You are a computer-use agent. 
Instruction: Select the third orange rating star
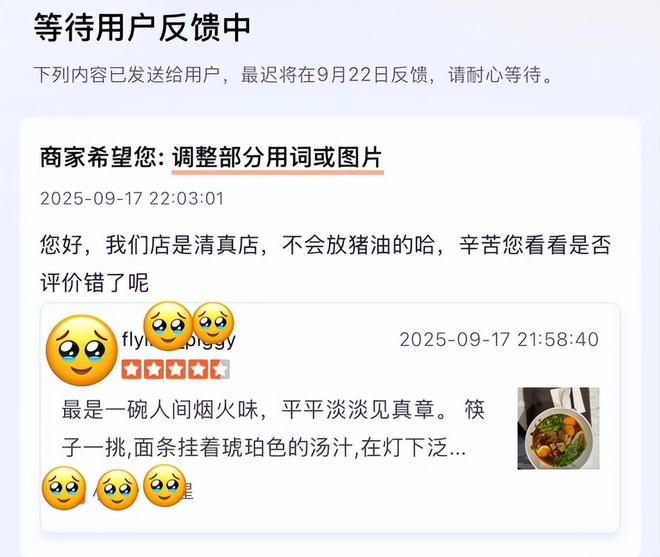[175, 370]
